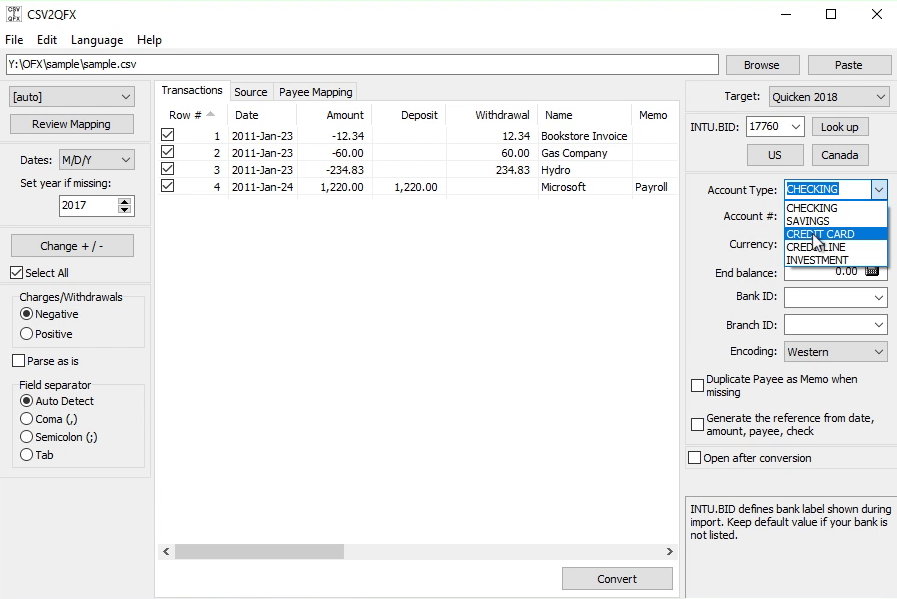The image size is (897, 599).
Task: Open the Dates format M/D/Y dropdown
Action: [x=97, y=160]
